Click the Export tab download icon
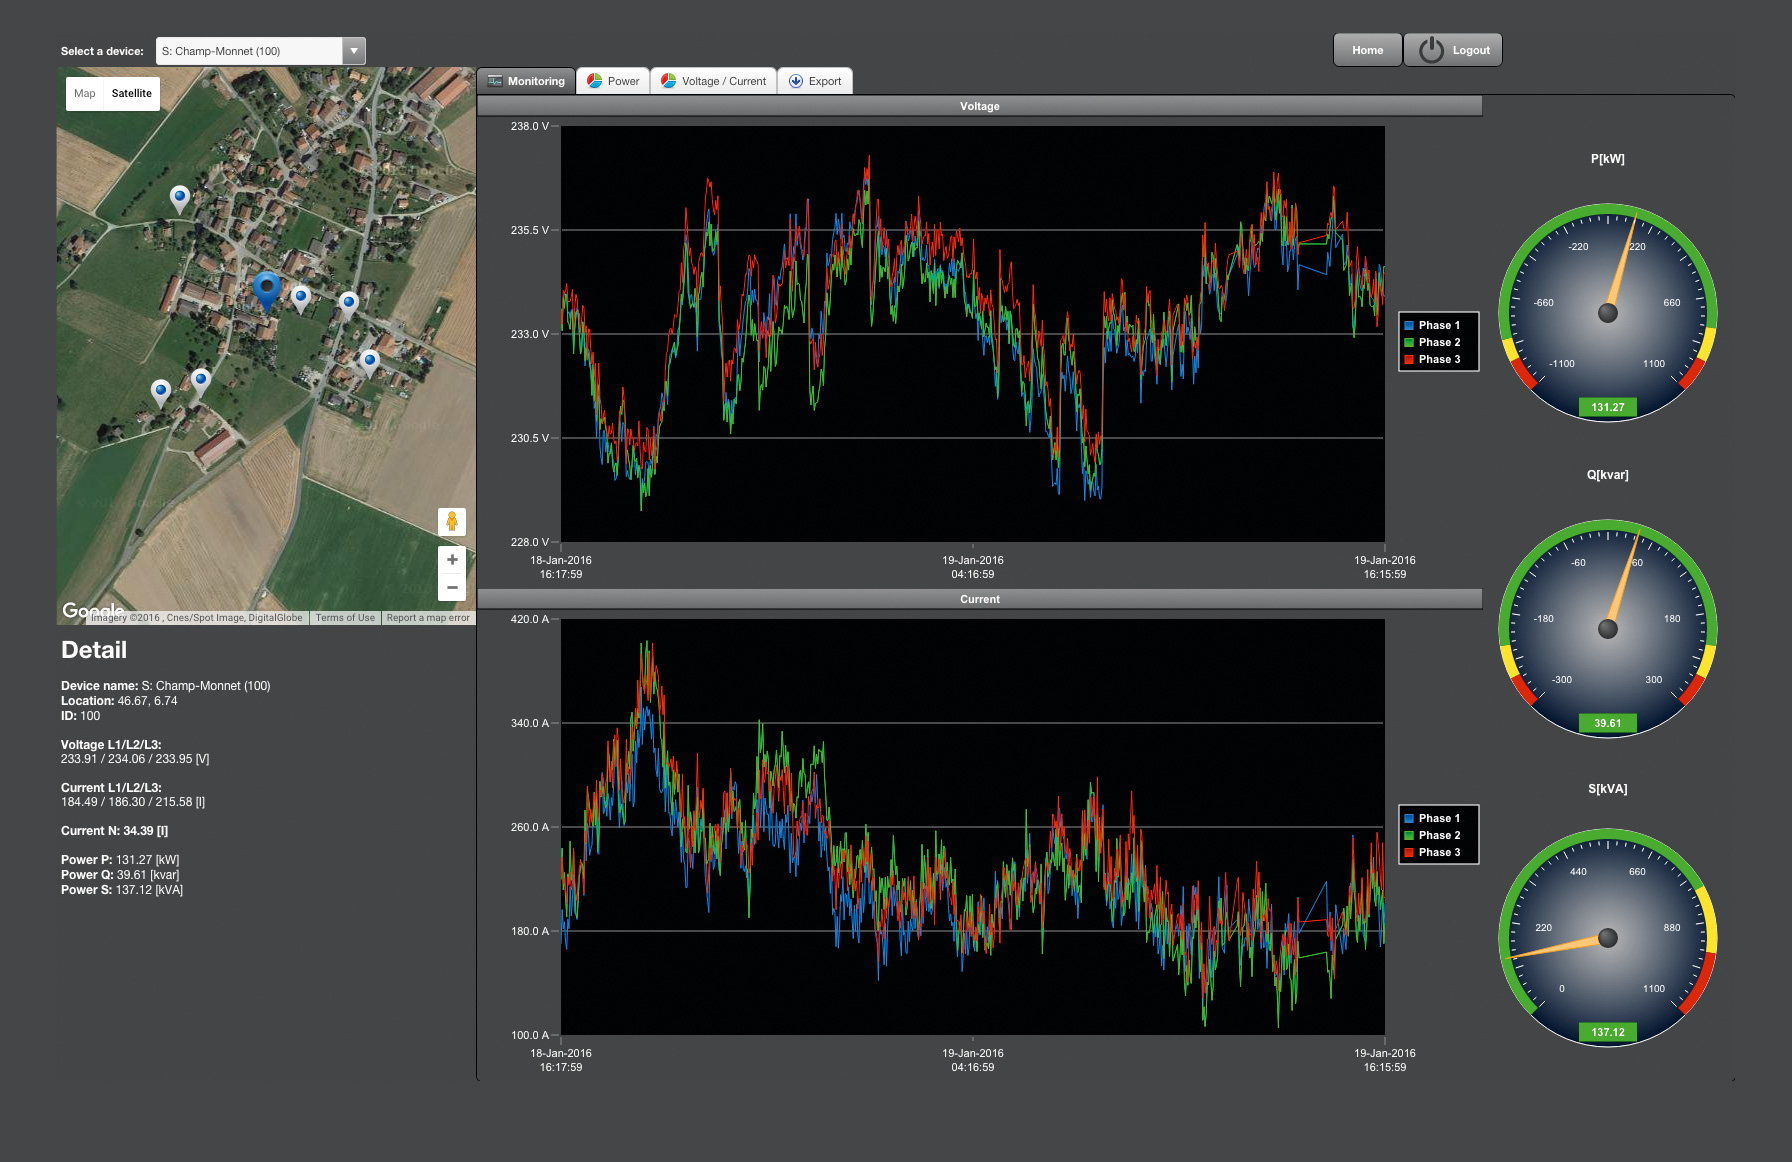 [796, 81]
